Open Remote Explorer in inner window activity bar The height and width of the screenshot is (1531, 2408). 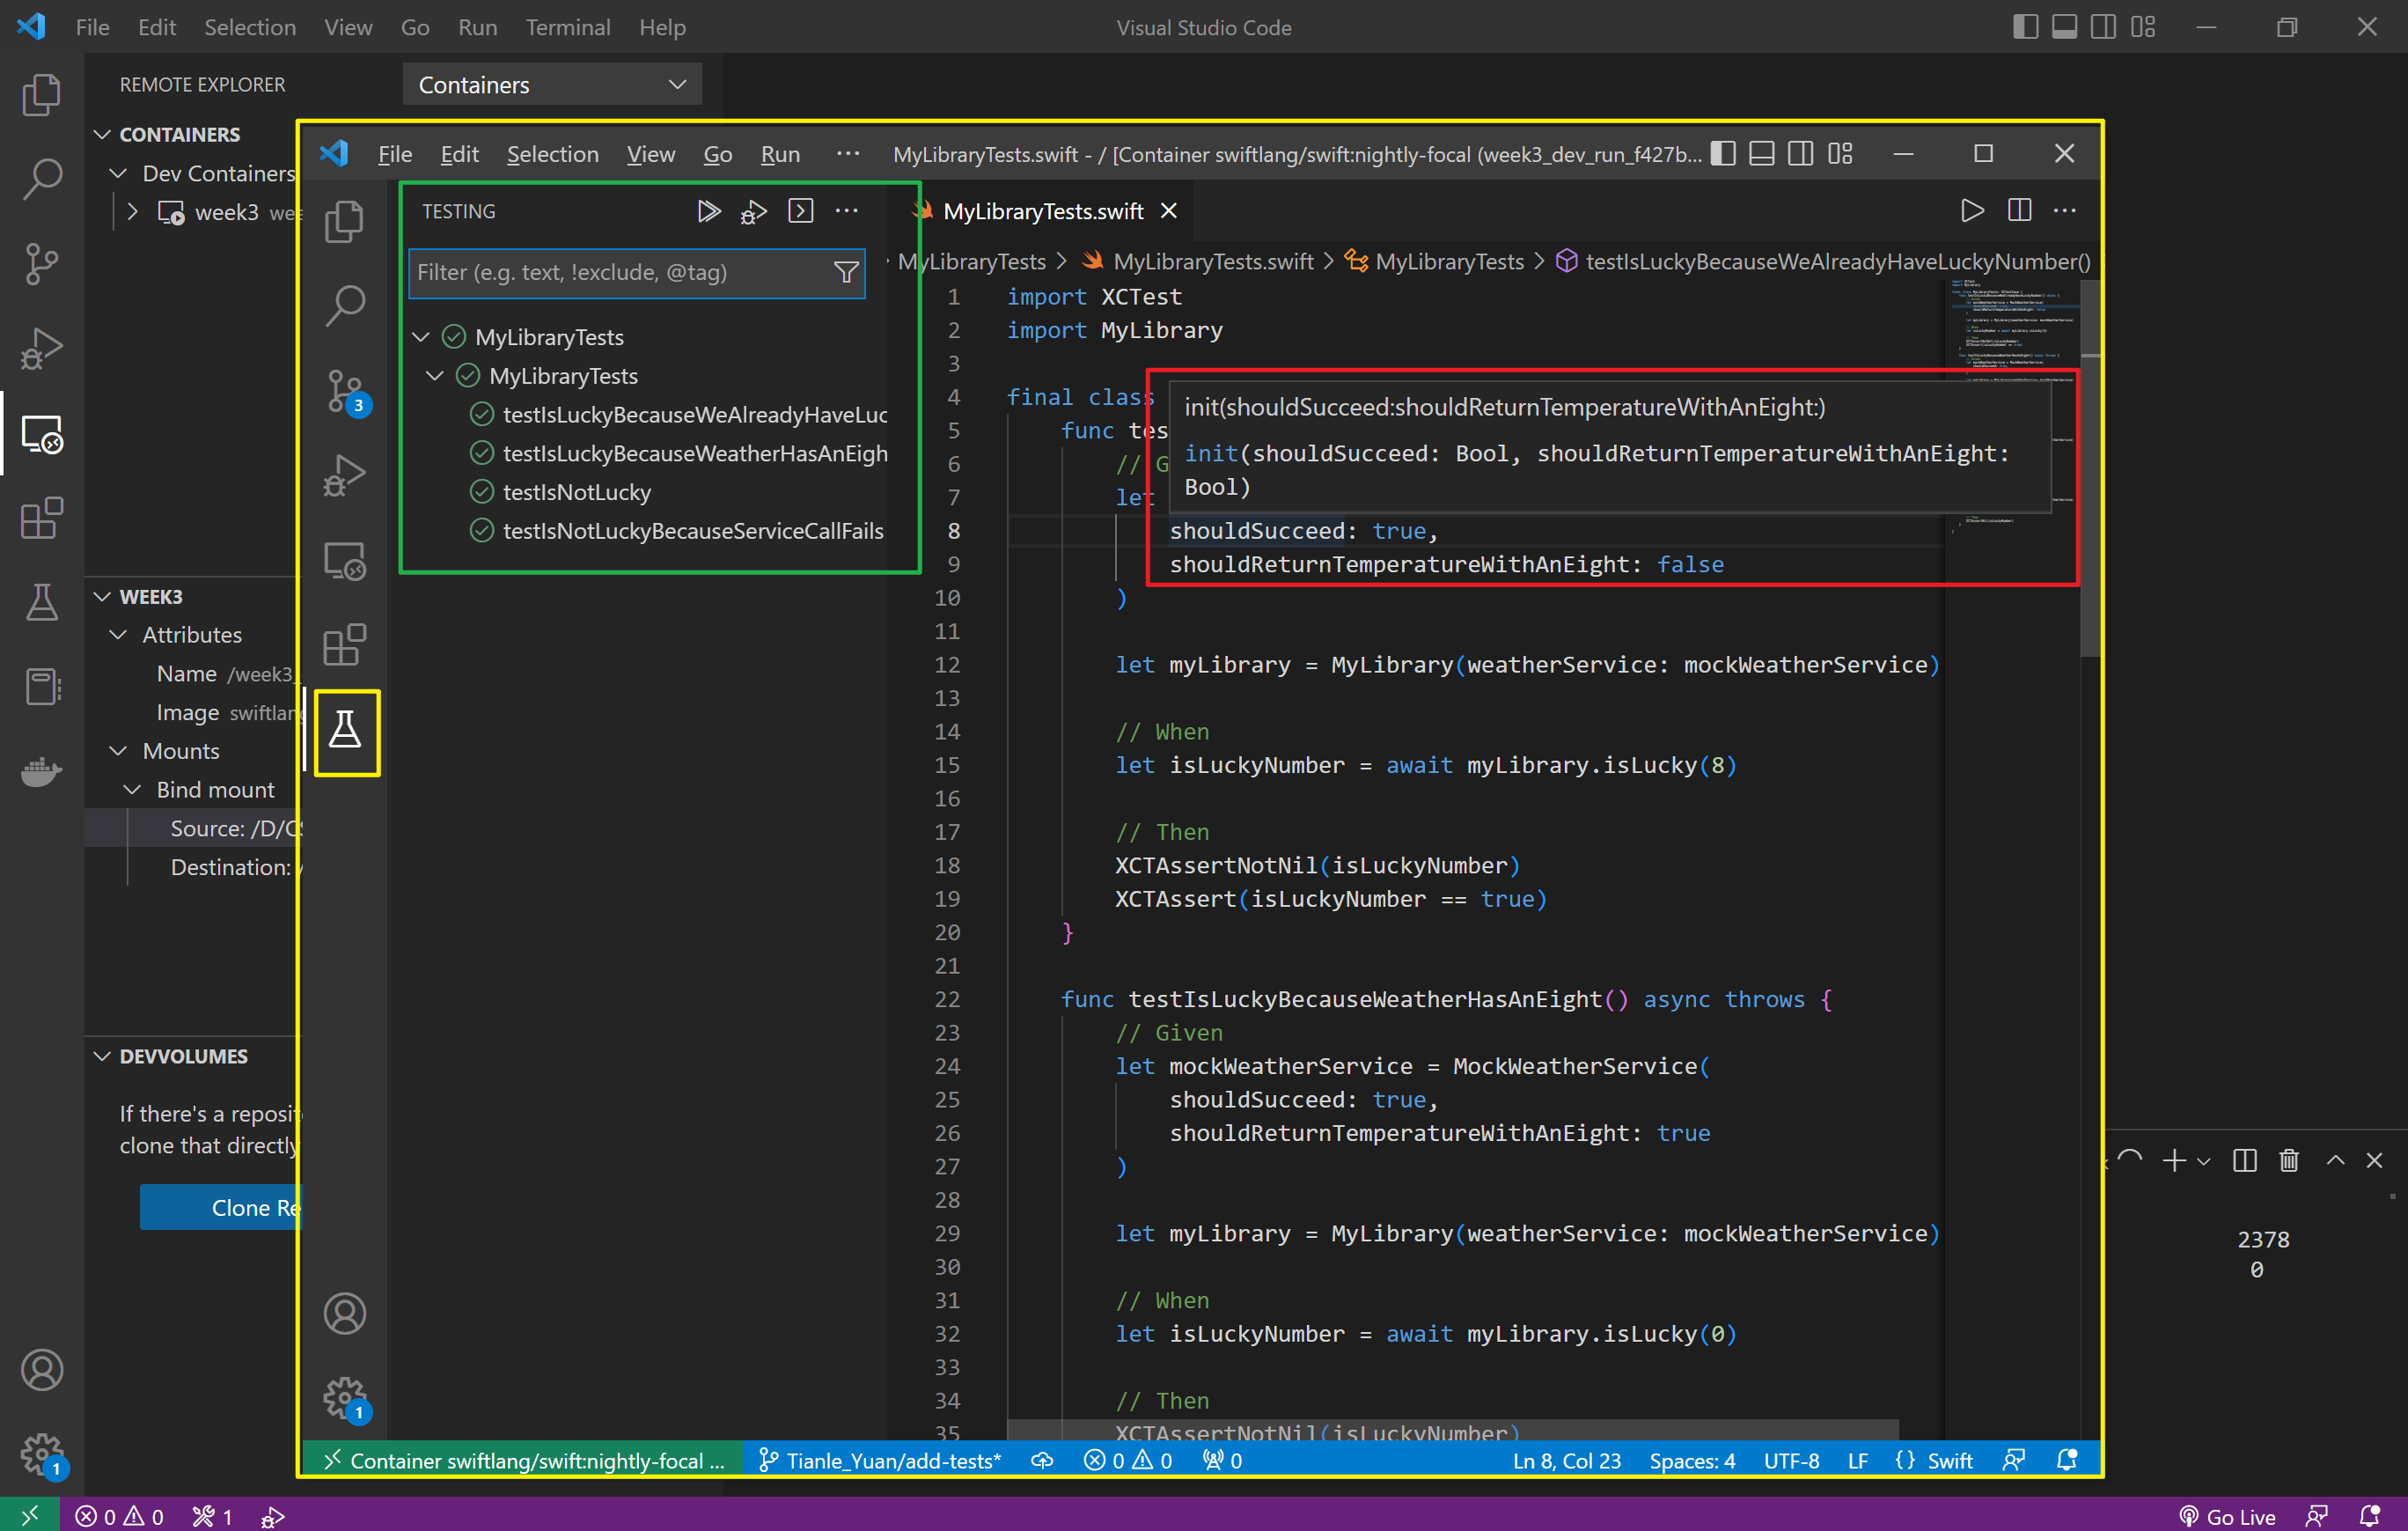point(345,560)
